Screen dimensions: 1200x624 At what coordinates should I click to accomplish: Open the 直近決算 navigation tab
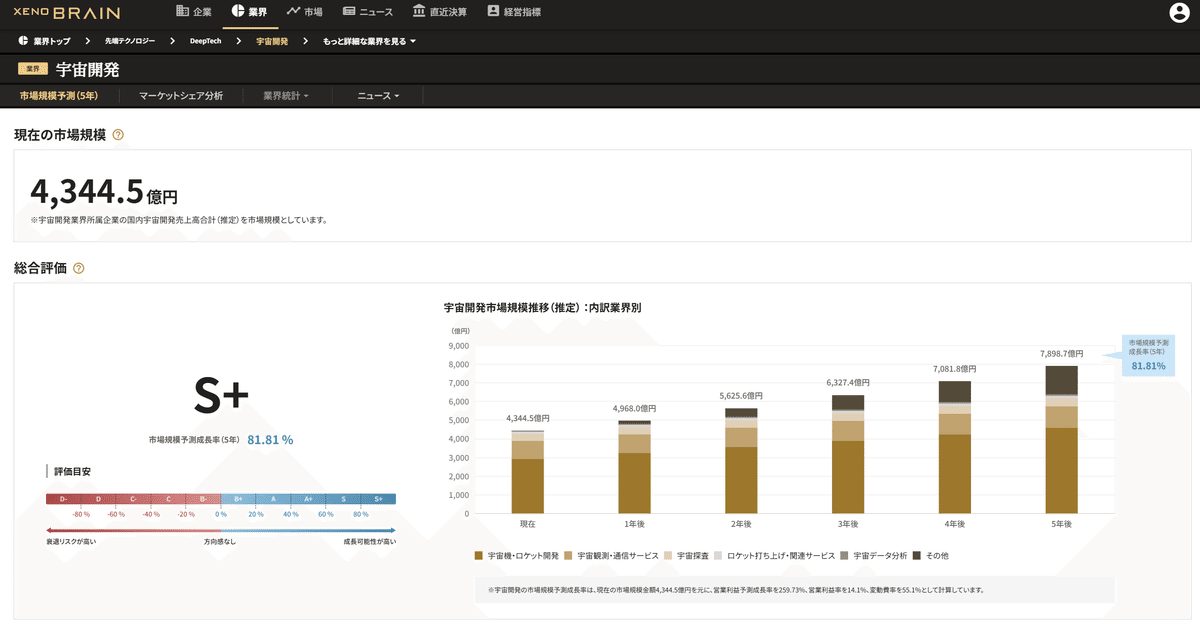coord(440,12)
